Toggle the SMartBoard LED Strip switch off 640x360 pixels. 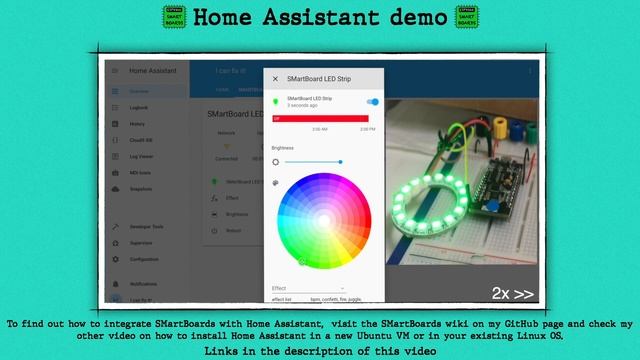pos(373,102)
